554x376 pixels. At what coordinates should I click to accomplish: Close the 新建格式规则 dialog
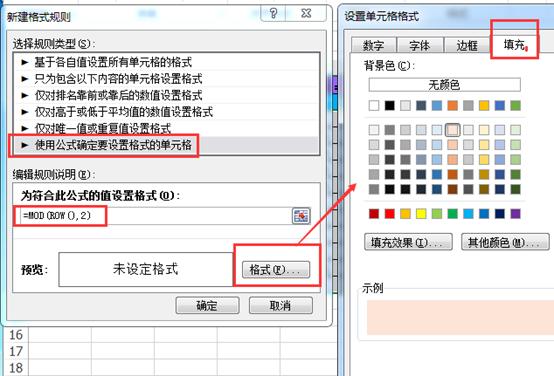coord(306,13)
